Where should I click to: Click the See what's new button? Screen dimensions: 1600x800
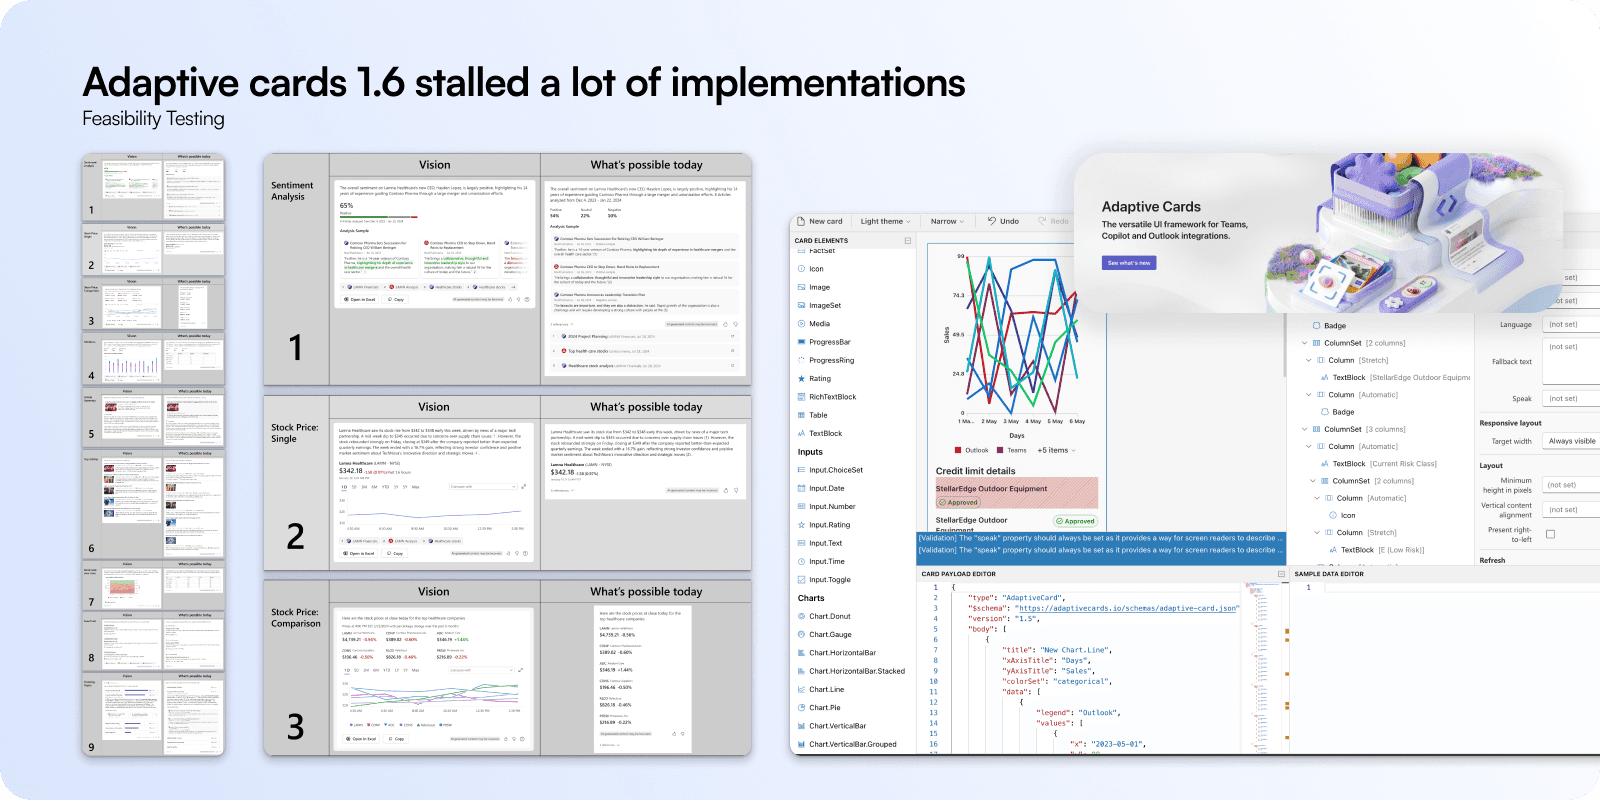click(1129, 263)
